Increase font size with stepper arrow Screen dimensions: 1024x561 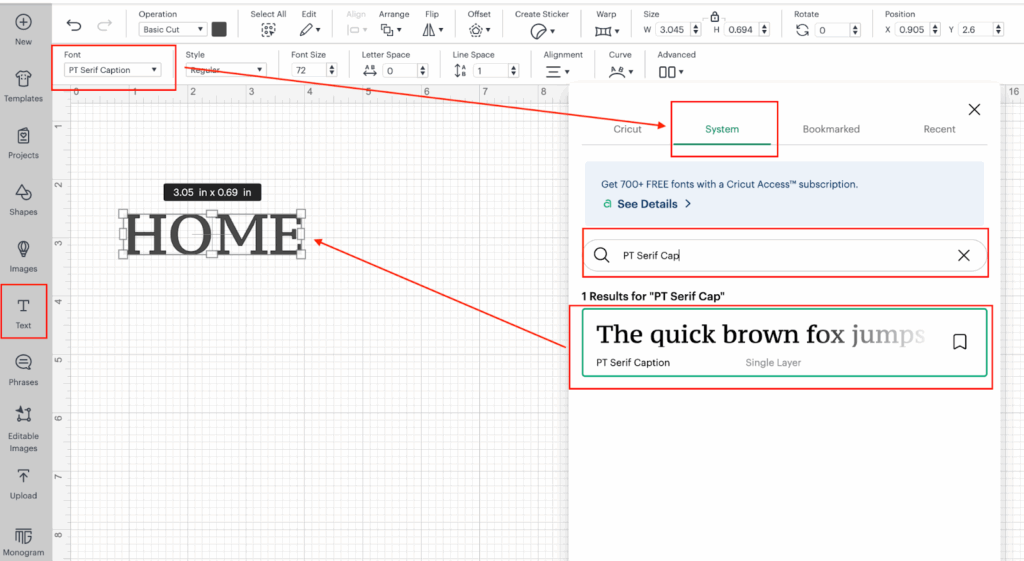[x=332, y=67]
